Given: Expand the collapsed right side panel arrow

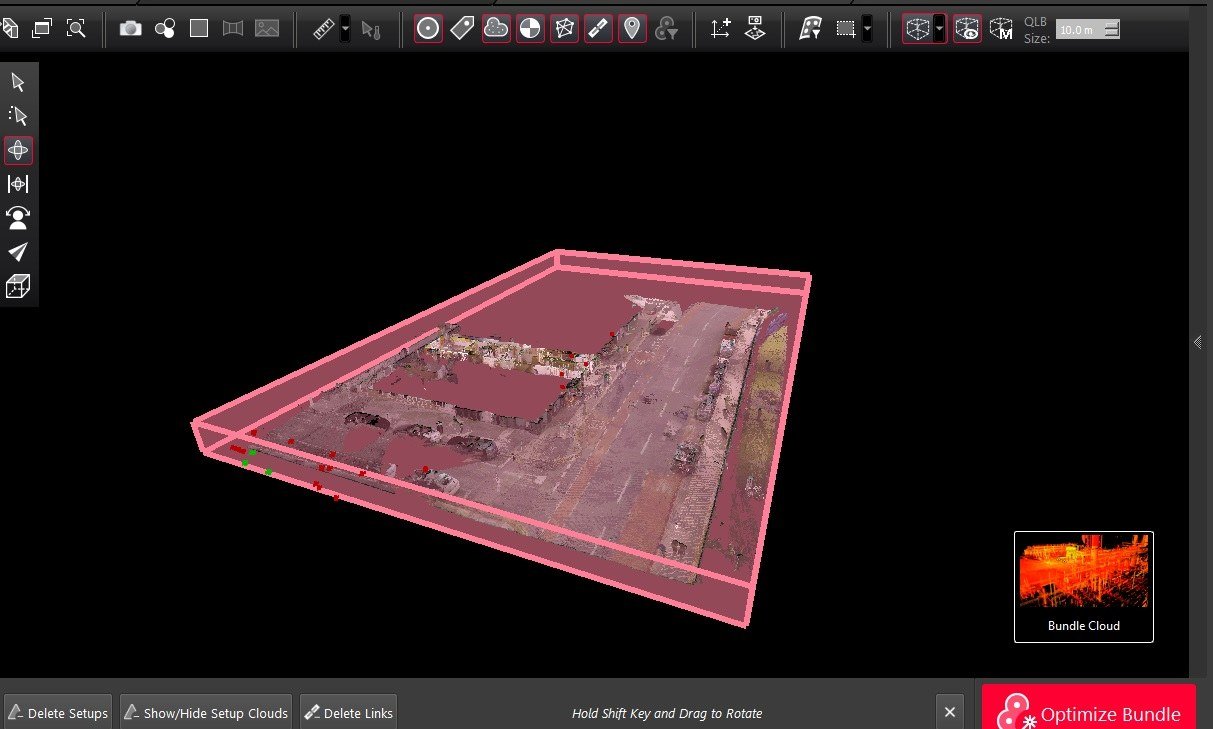Looking at the screenshot, I should click(x=1198, y=342).
